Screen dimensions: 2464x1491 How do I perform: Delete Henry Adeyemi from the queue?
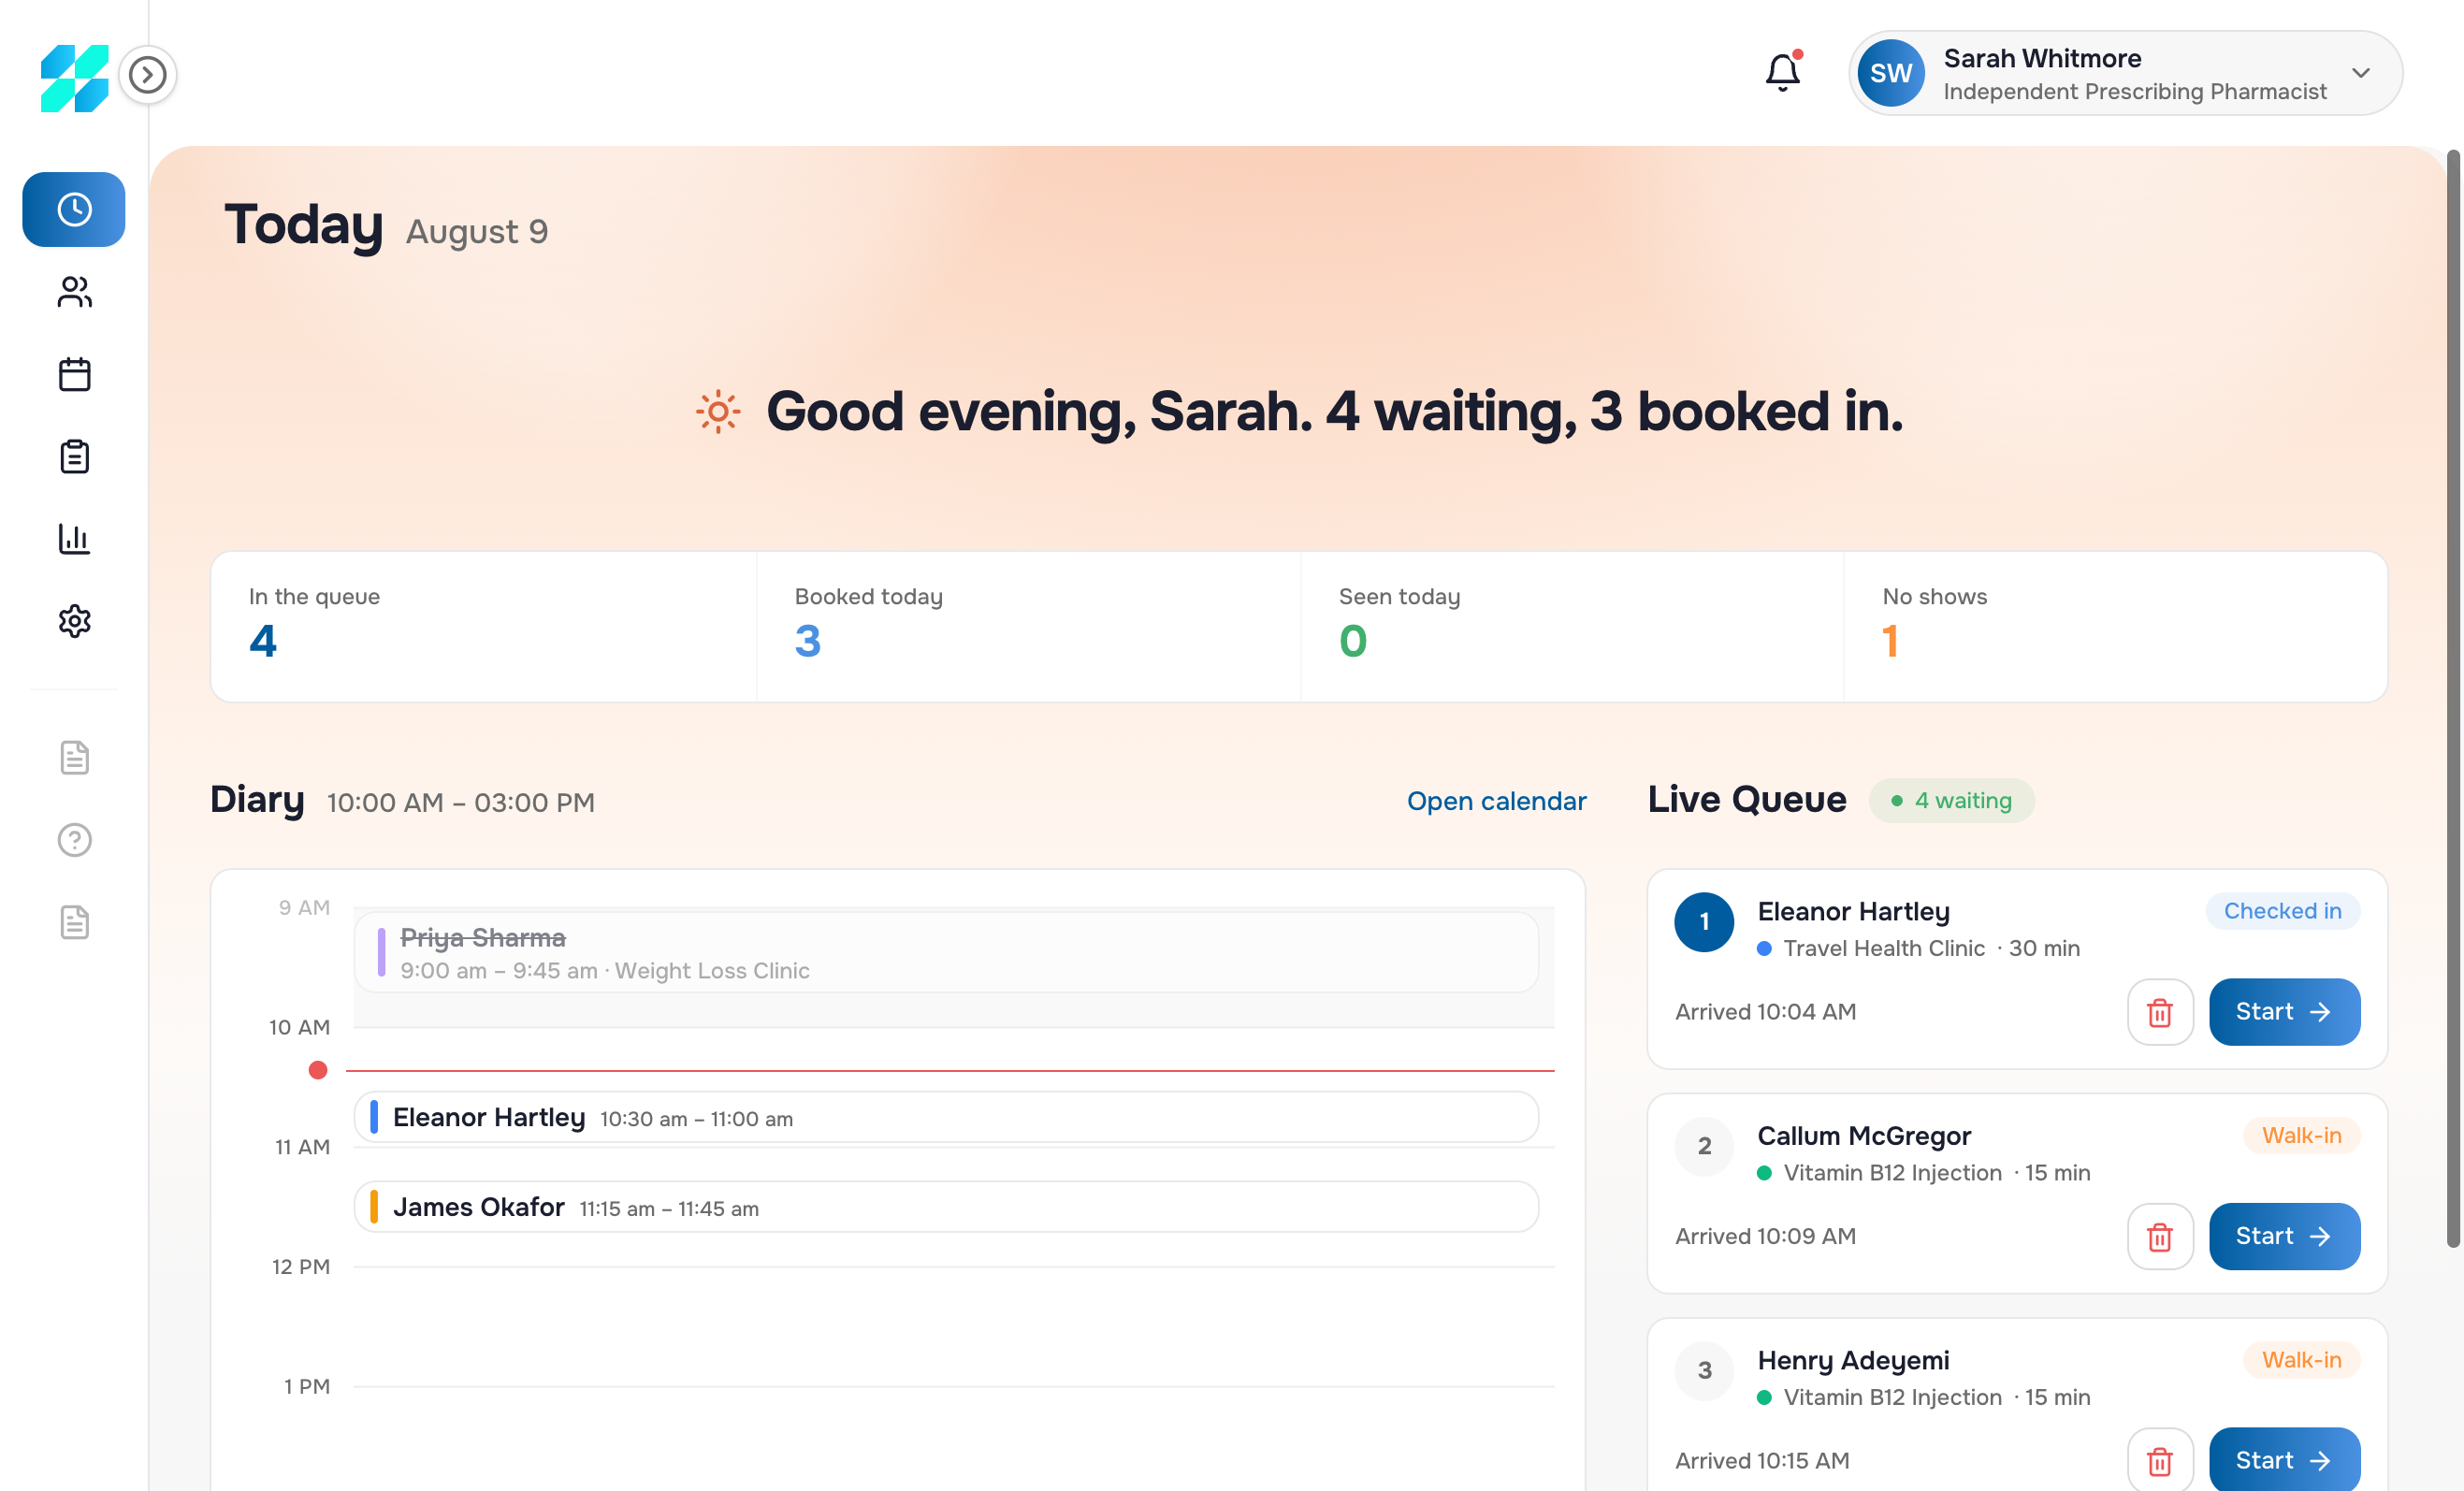2160,1460
